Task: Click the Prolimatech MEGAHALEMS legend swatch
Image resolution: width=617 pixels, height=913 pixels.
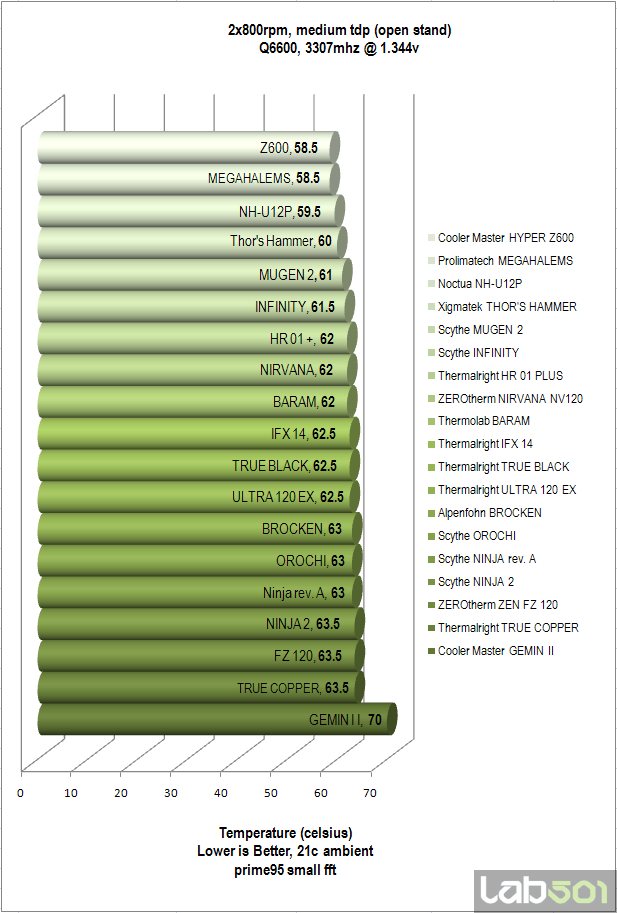Action: [x=431, y=261]
